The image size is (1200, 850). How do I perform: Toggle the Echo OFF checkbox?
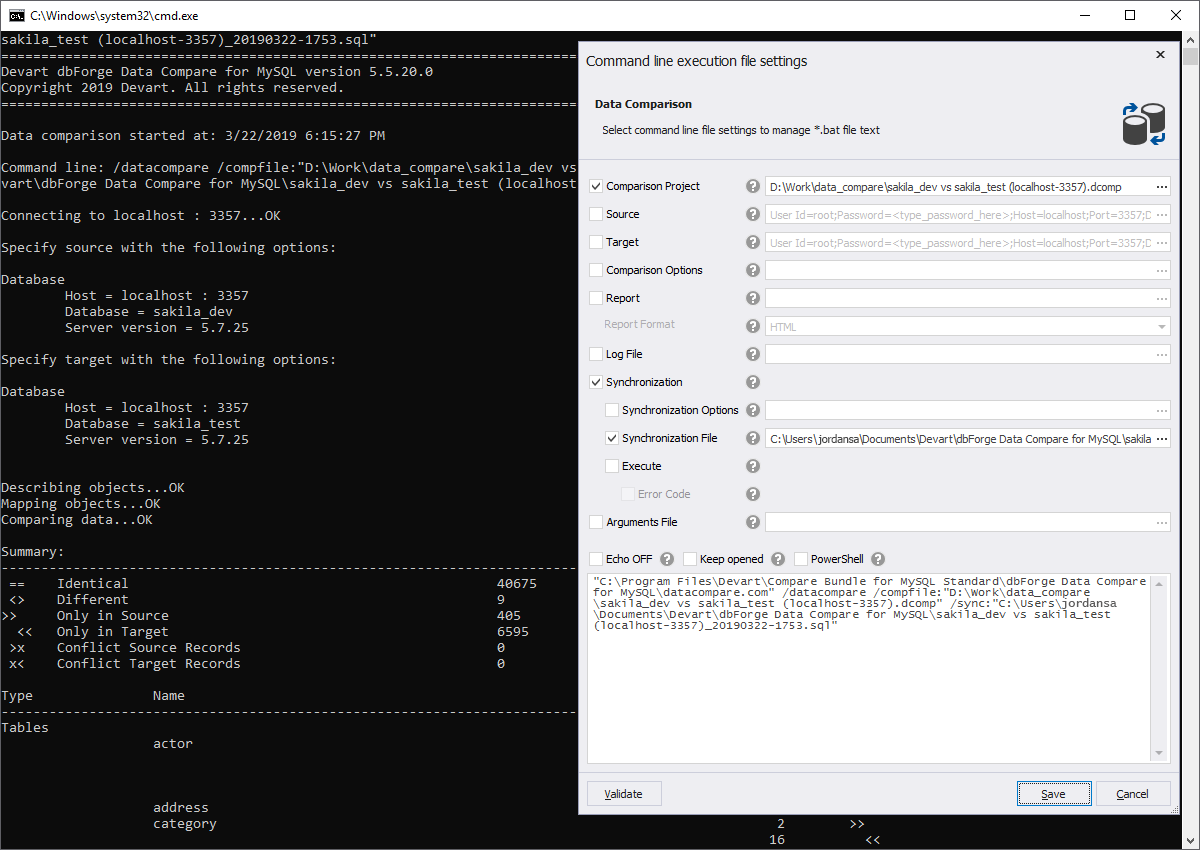[597, 559]
